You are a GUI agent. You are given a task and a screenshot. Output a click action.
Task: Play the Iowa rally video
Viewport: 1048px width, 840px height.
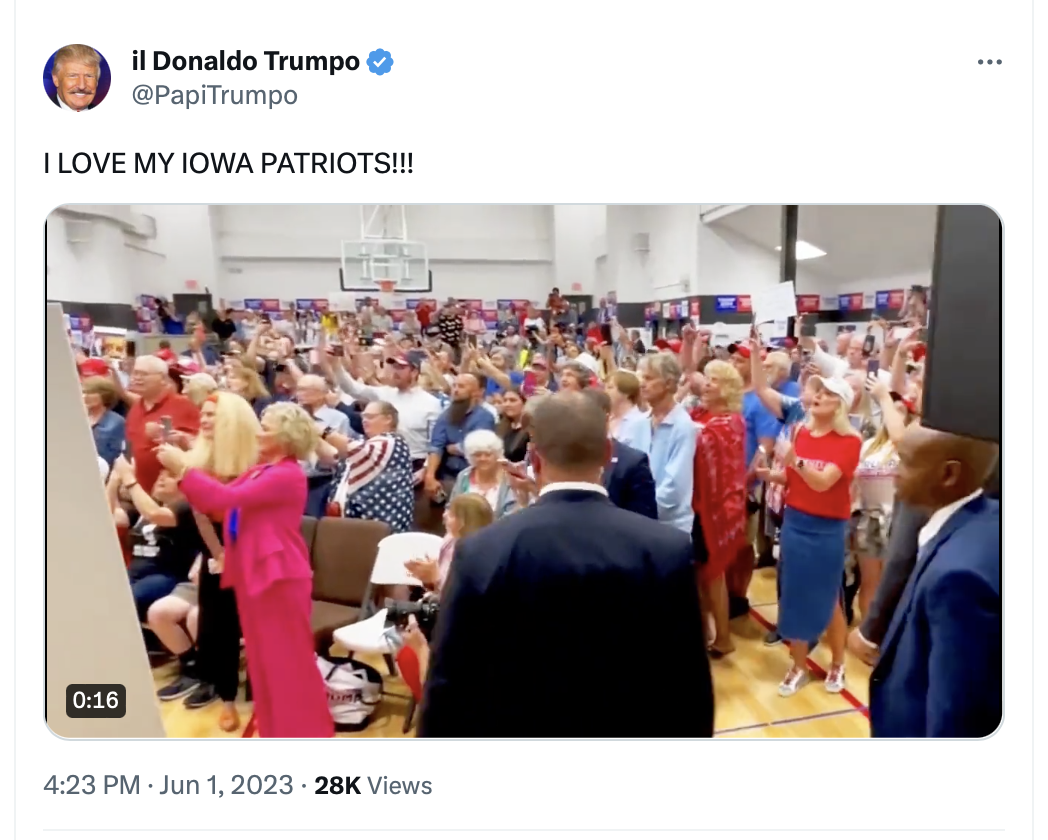coord(524,471)
